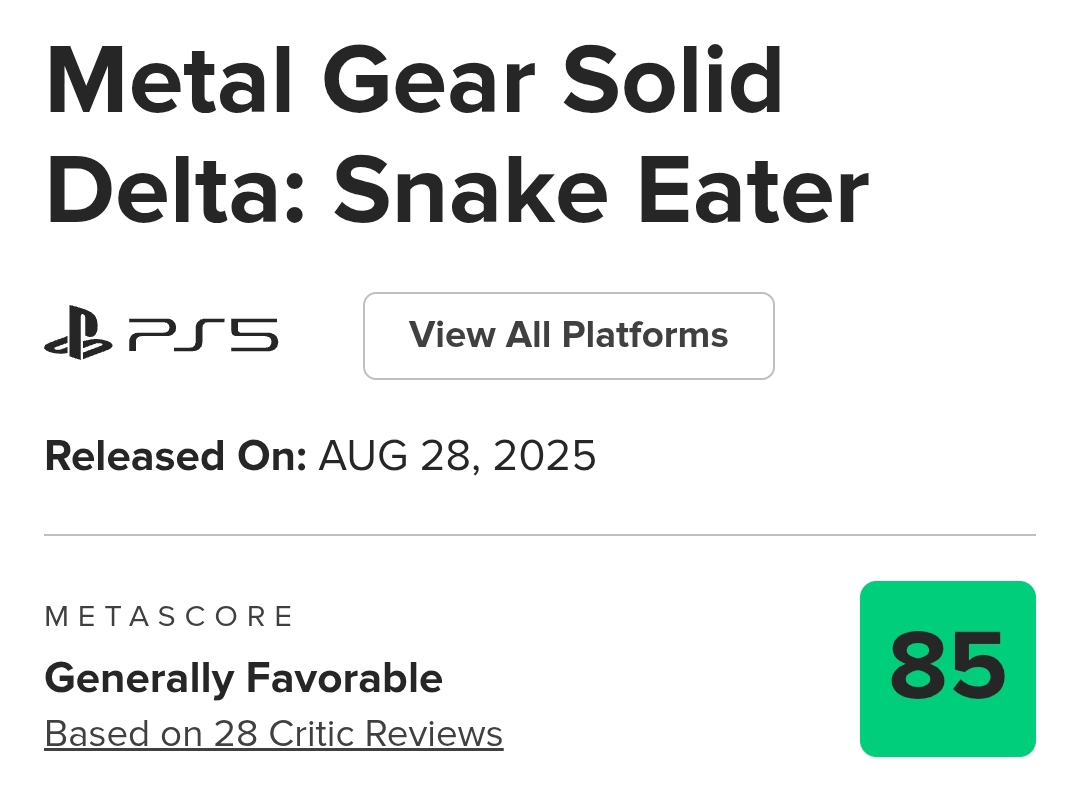The image size is (1080, 789).
Task: Click the green 85 Metascore box
Action: tap(947, 668)
